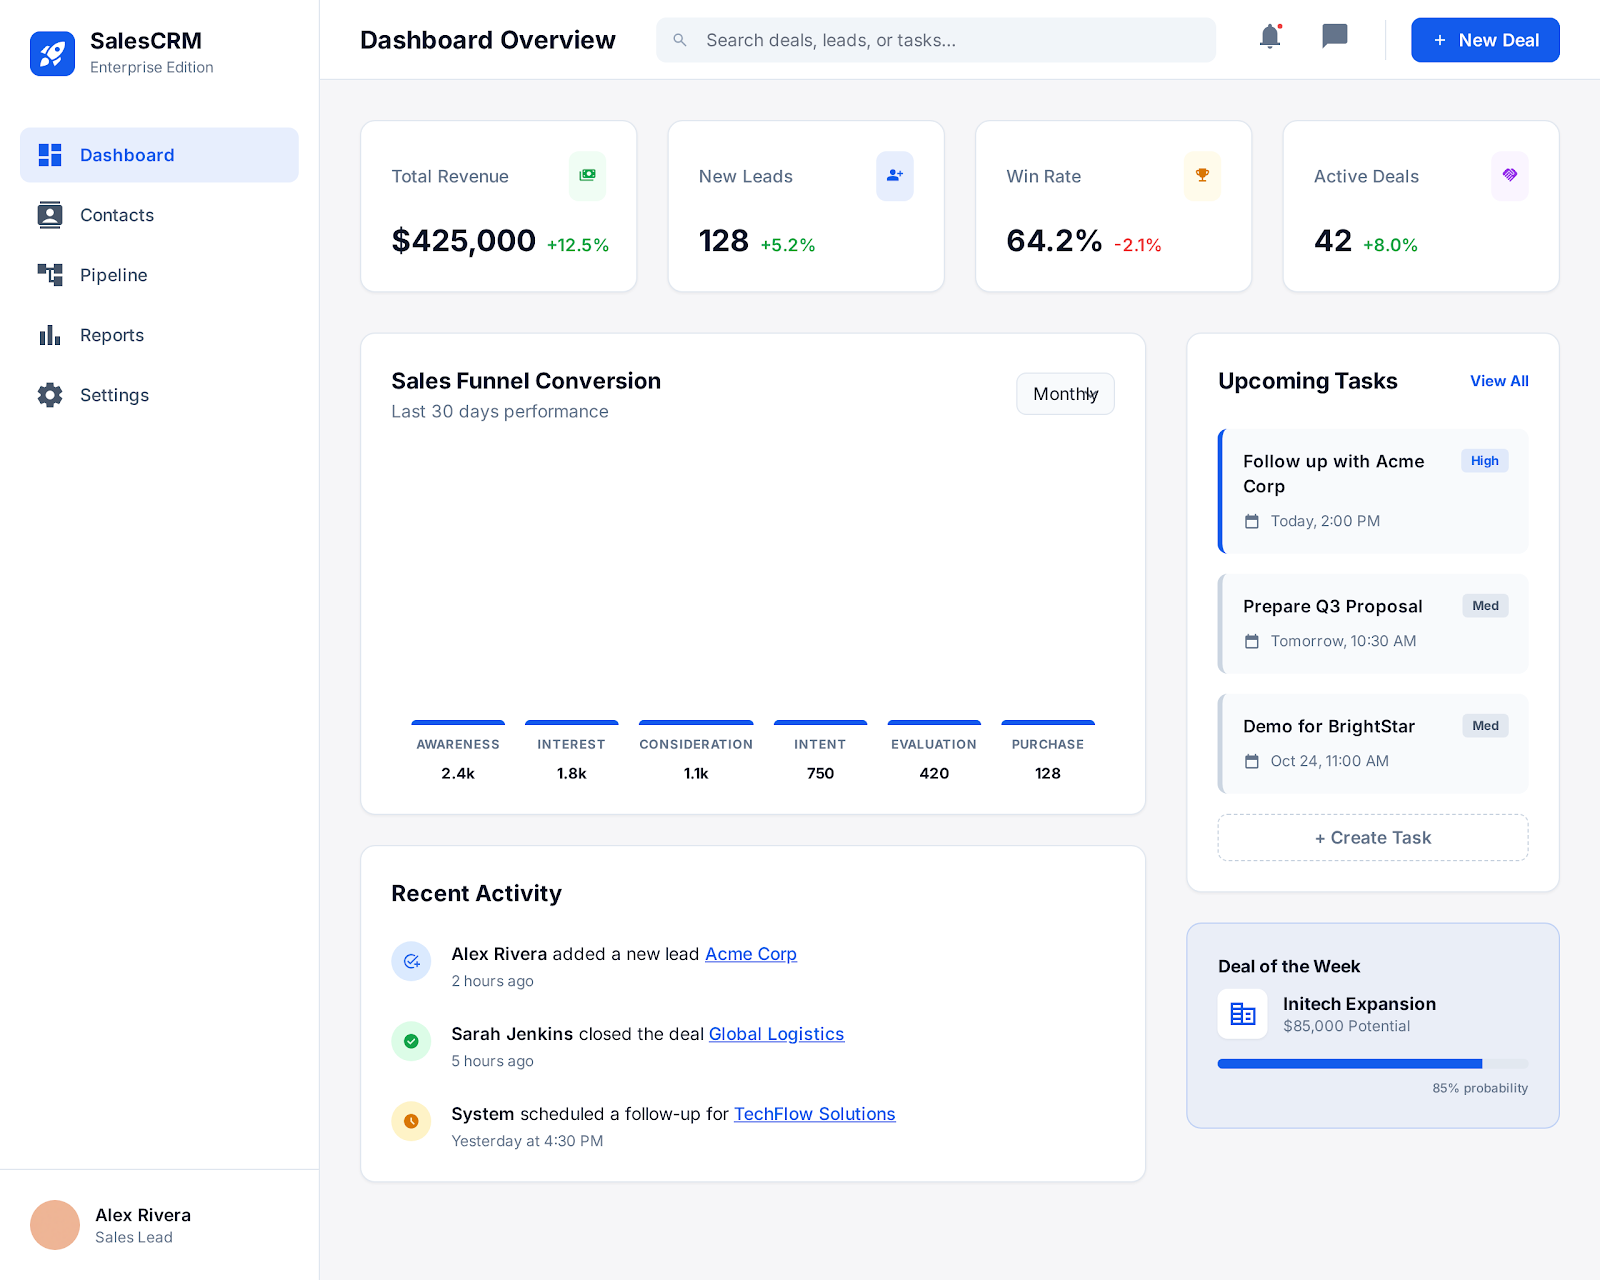
Task: Open the Acme Corp lead link
Action: point(750,954)
